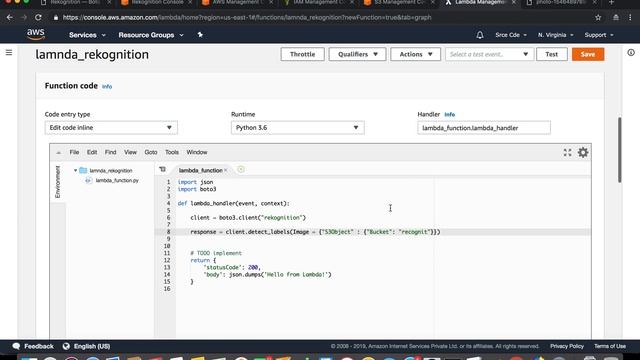Open the N. Virginia region menu

point(555,35)
